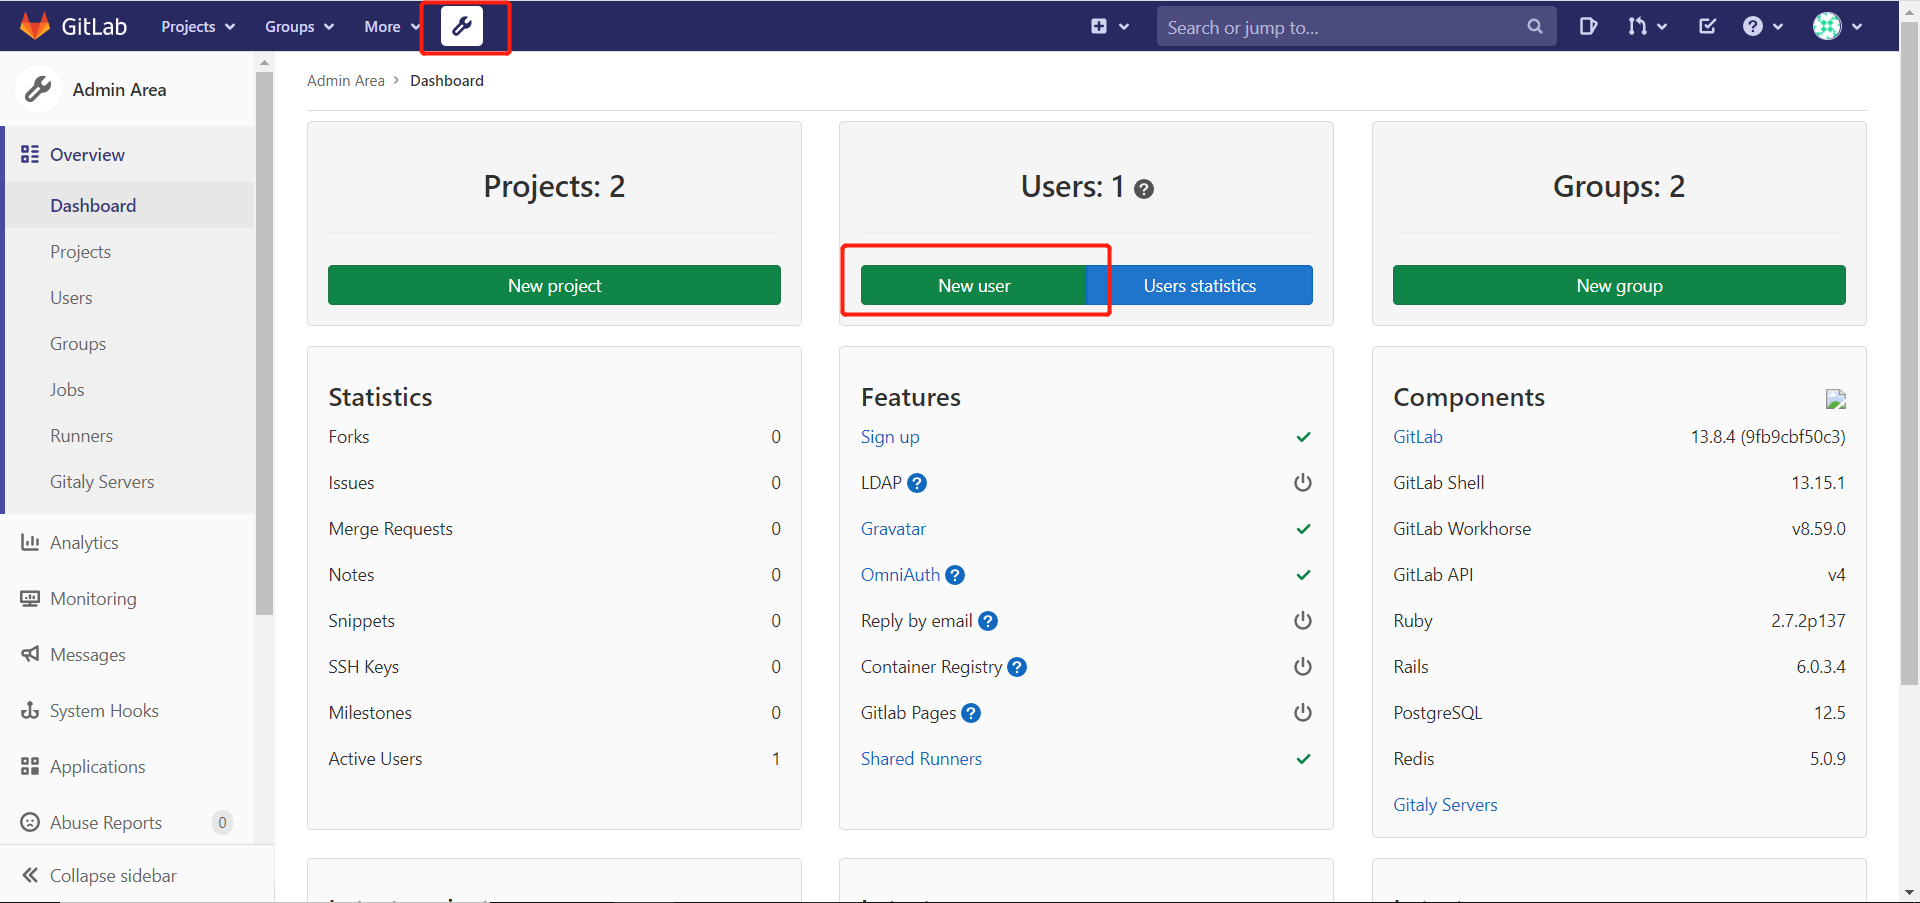The width and height of the screenshot is (1920, 903).
Task: Click the Merge Requests statistics label
Action: 390,529
